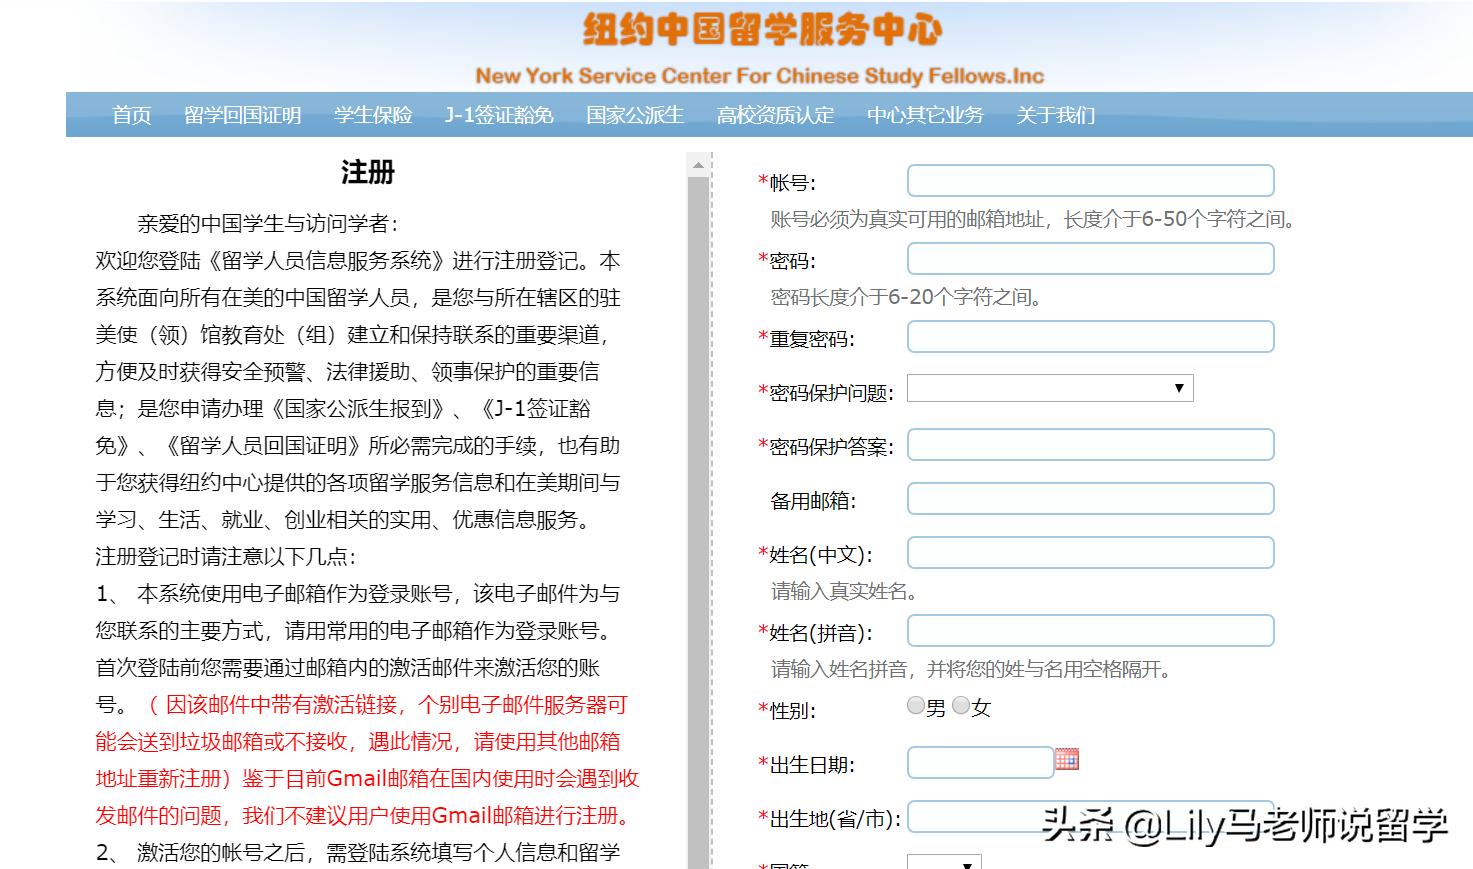Open the 国籍 dropdown
This screenshot has width=1473, height=869.
(x=944, y=863)
